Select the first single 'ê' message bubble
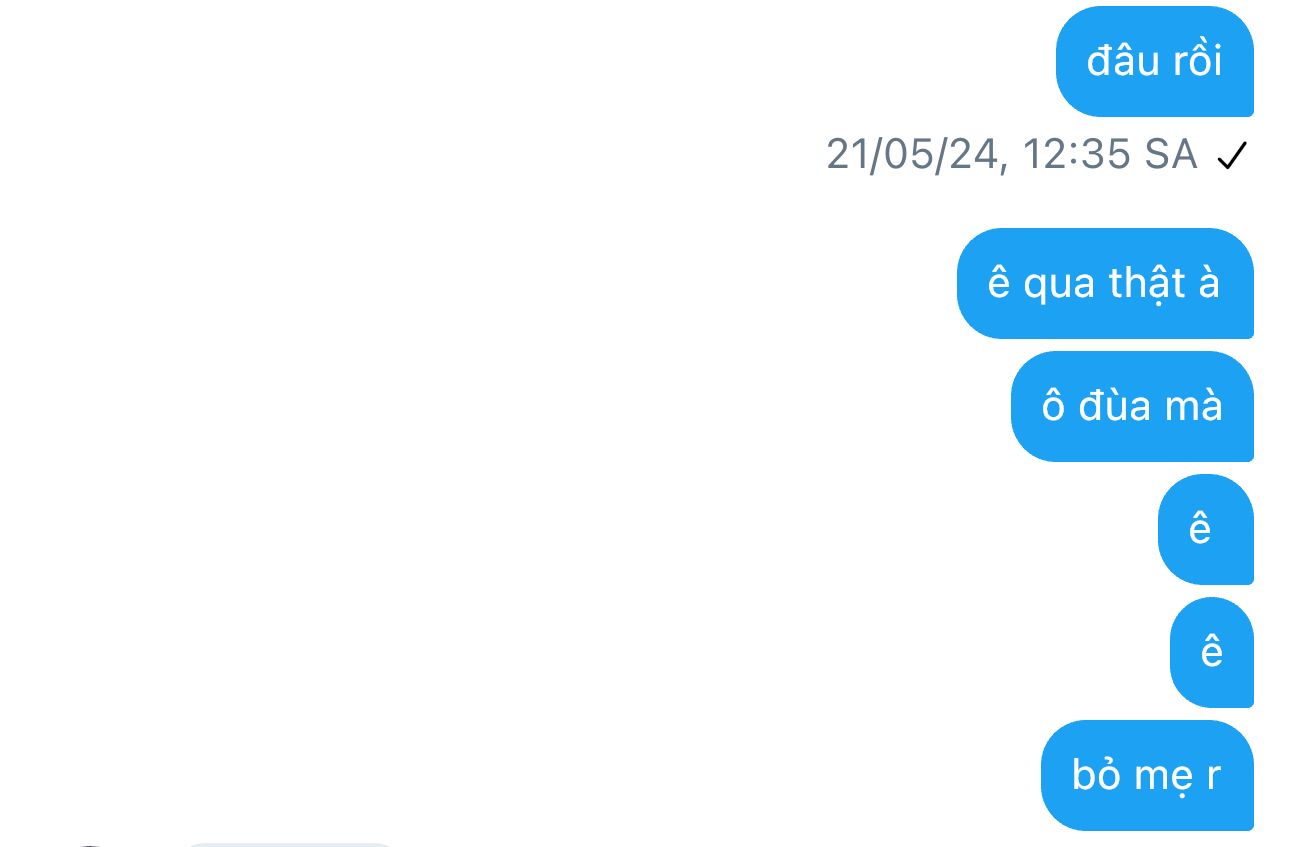The width and height of the screenshot is (1290, 847). [1206, 529]
